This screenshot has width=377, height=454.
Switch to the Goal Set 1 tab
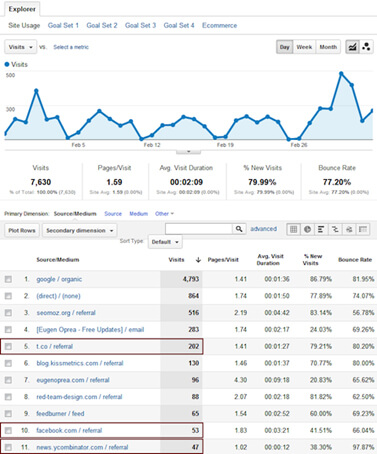tap(63, 25)
